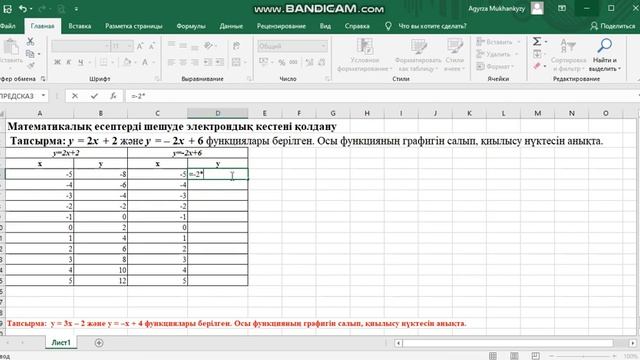This screenshot has height=360, width=640.
Task: Open the Файл menu tab
Action: [8, 26]
